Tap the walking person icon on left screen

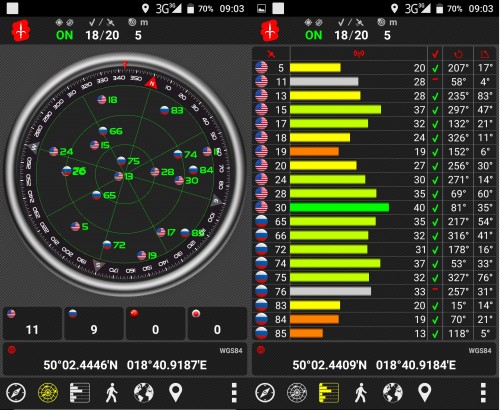pos(112,393)
